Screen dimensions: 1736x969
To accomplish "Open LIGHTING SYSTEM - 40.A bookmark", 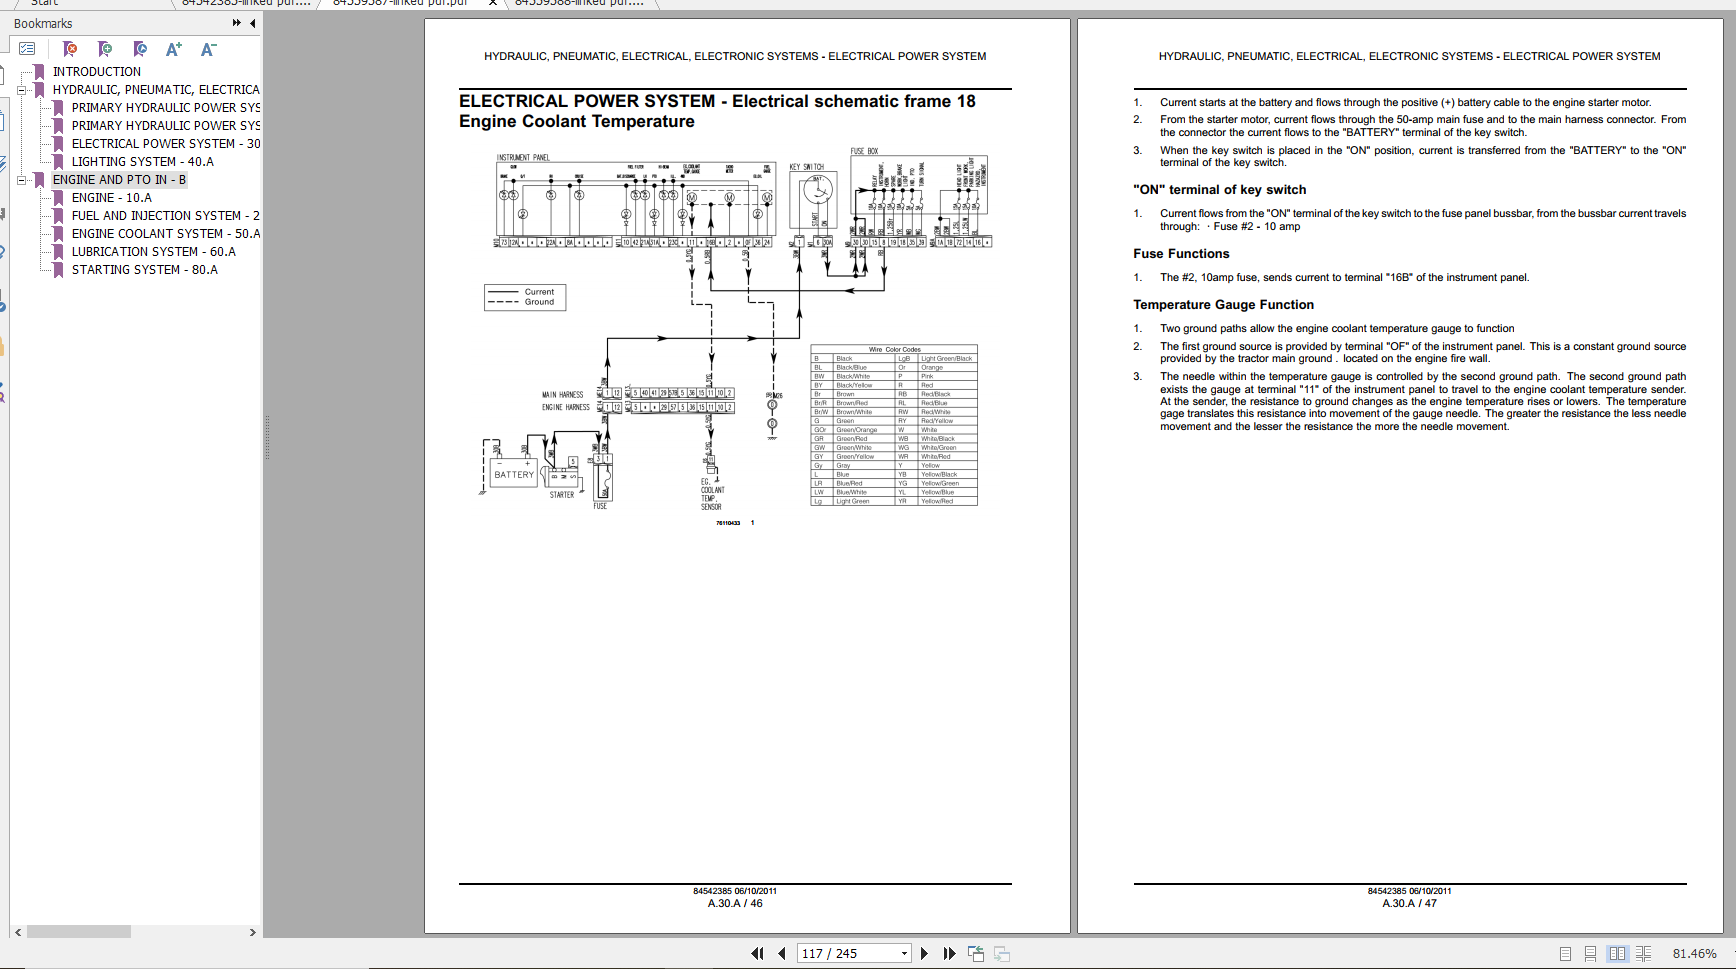I will coord(143,162).
